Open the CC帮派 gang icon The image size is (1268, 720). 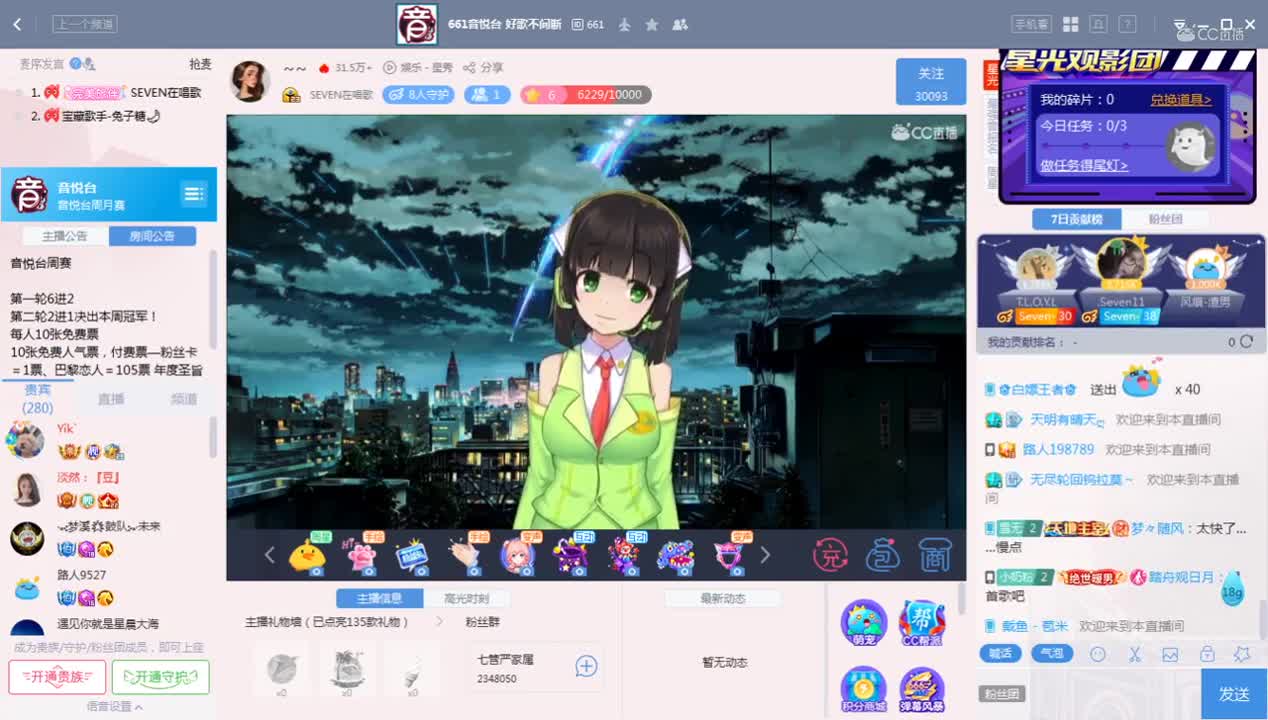point(922,623)
